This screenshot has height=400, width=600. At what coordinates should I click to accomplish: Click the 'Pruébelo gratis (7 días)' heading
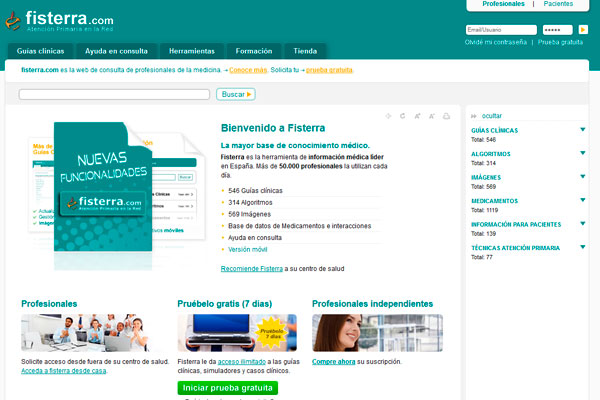(x=225, y=304)
